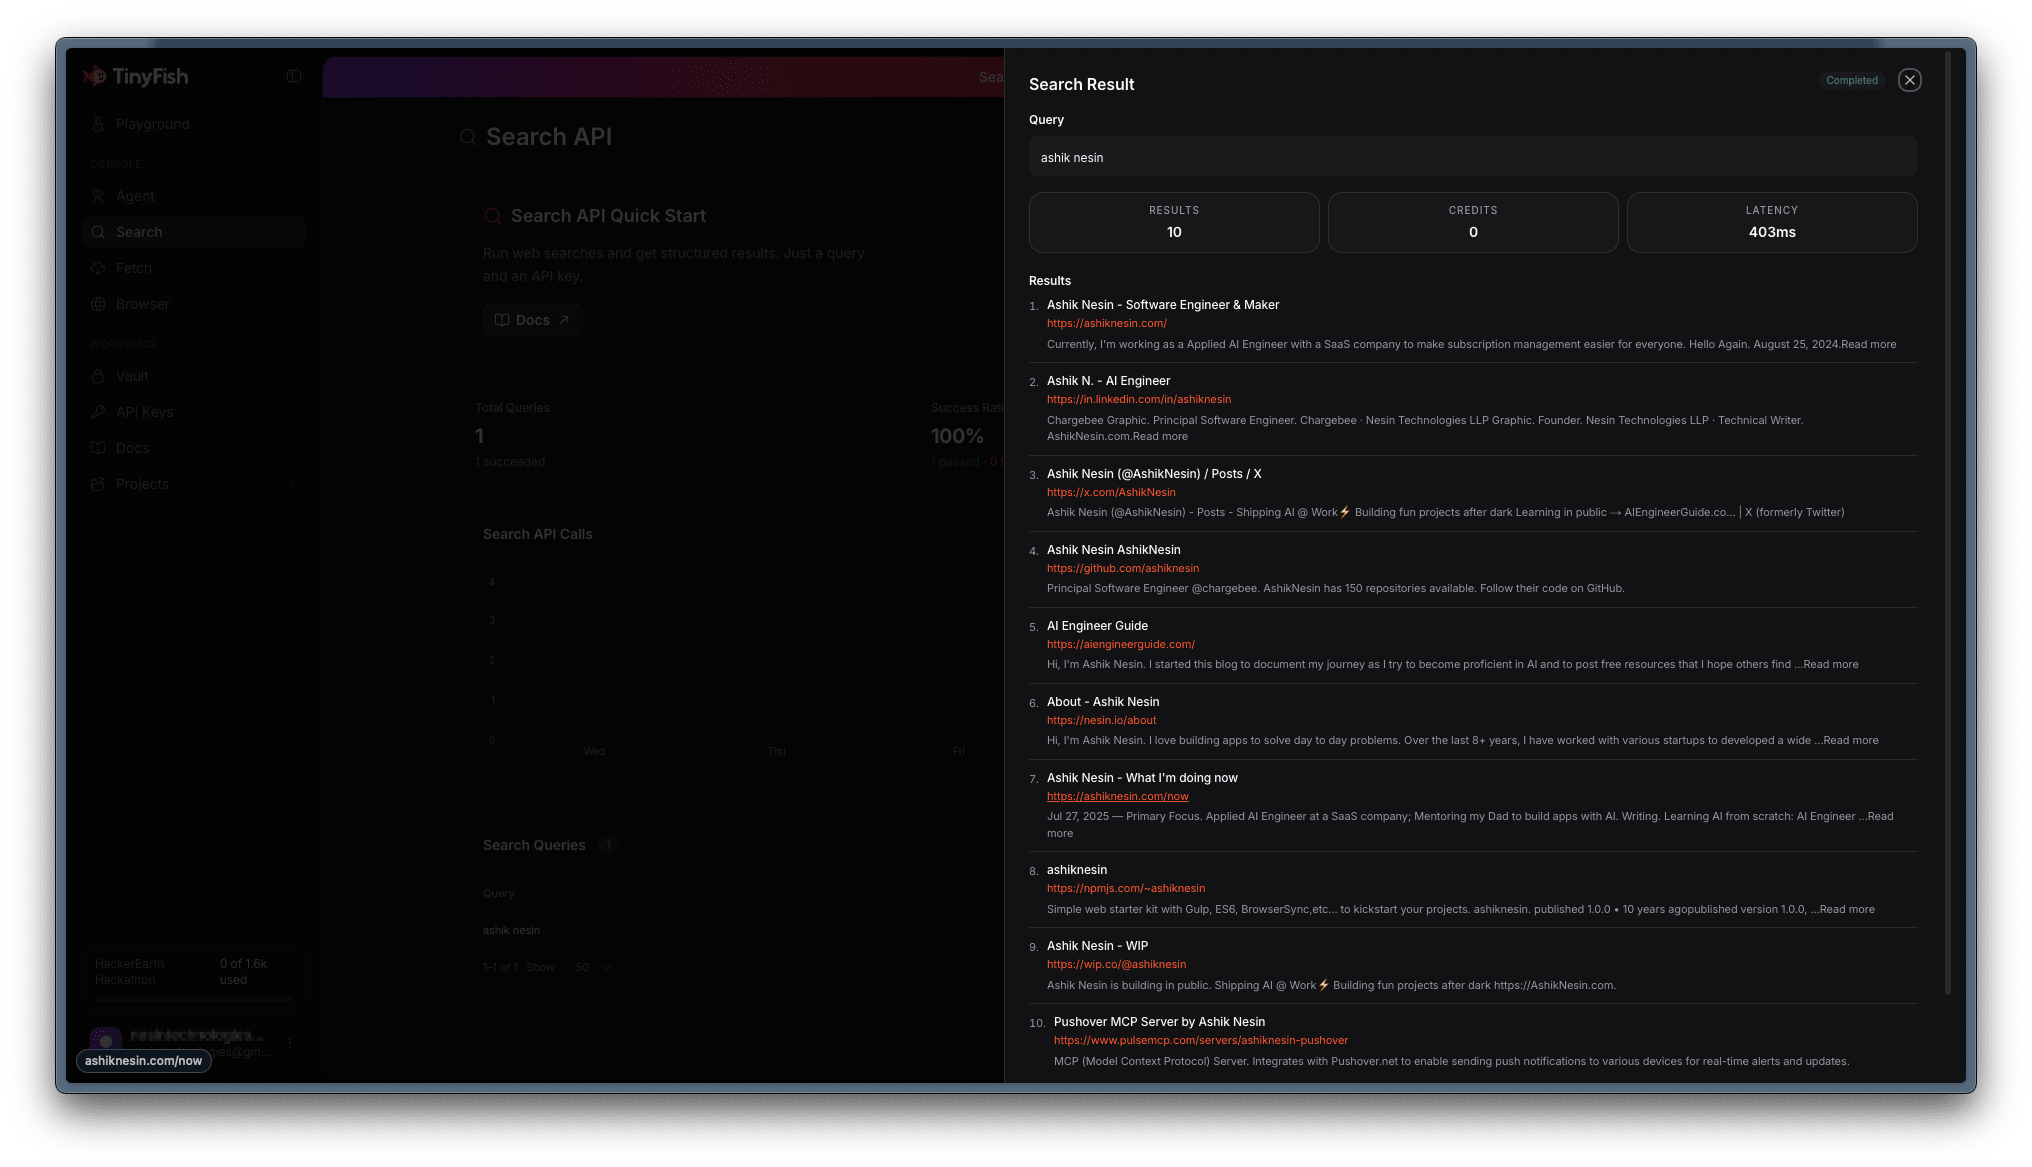Open the aiengineerguide.com link

pyautogui.click(x=1121, y=644)
